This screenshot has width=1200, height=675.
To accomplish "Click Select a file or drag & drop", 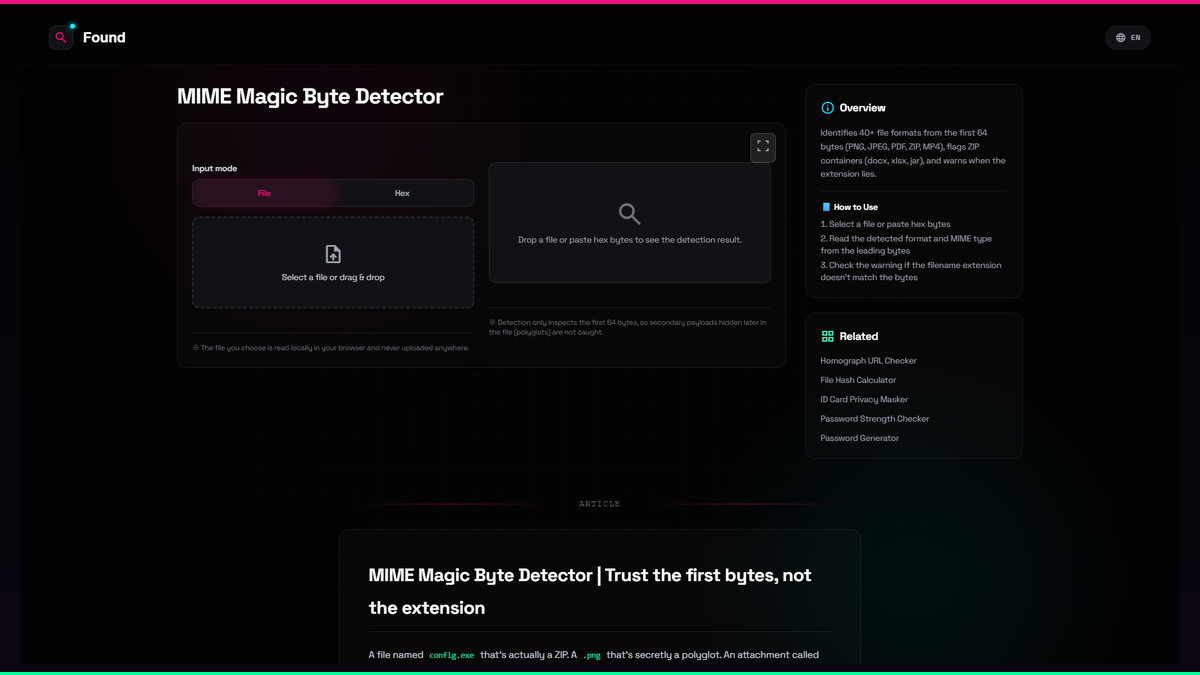I will 333,277.
